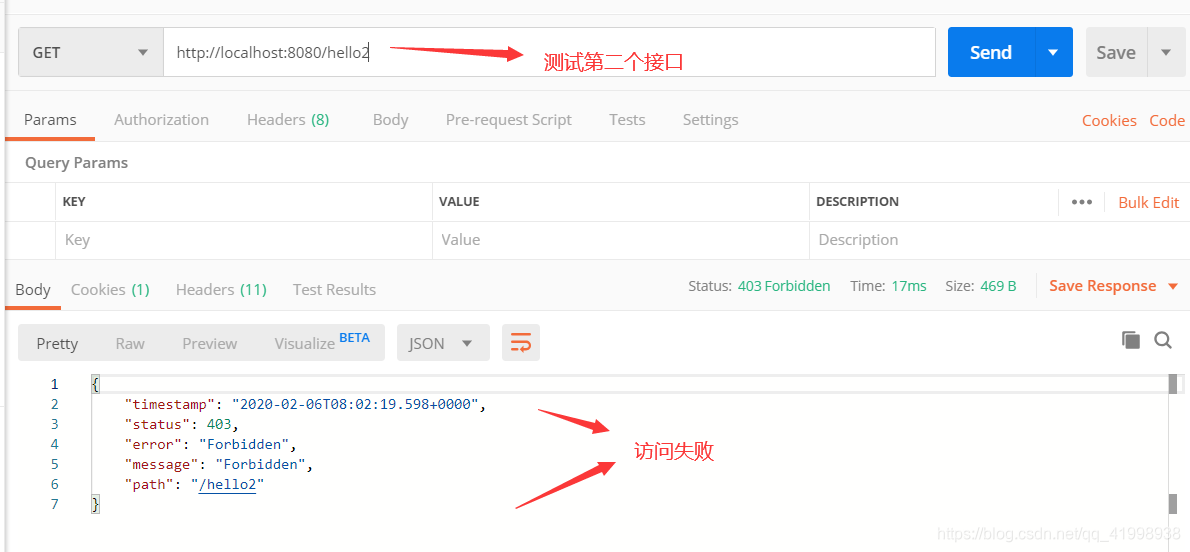1190x552 pixels.
Task: Switch to the Tests tab
Action: pyautogui.click(x=627, y=120)
